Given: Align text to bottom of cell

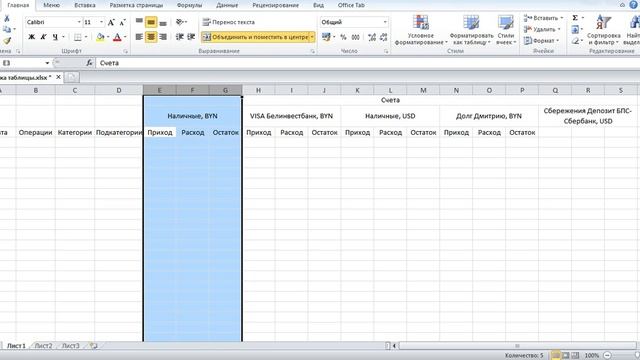Looking at the screenshot, I should [163, 22].
